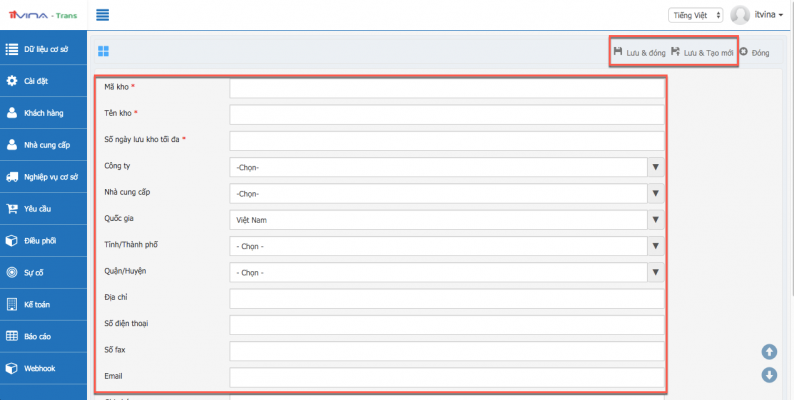794x400 pixels.
Task: Open the Tiếng Việt language selector
Action: coord(695,15)
